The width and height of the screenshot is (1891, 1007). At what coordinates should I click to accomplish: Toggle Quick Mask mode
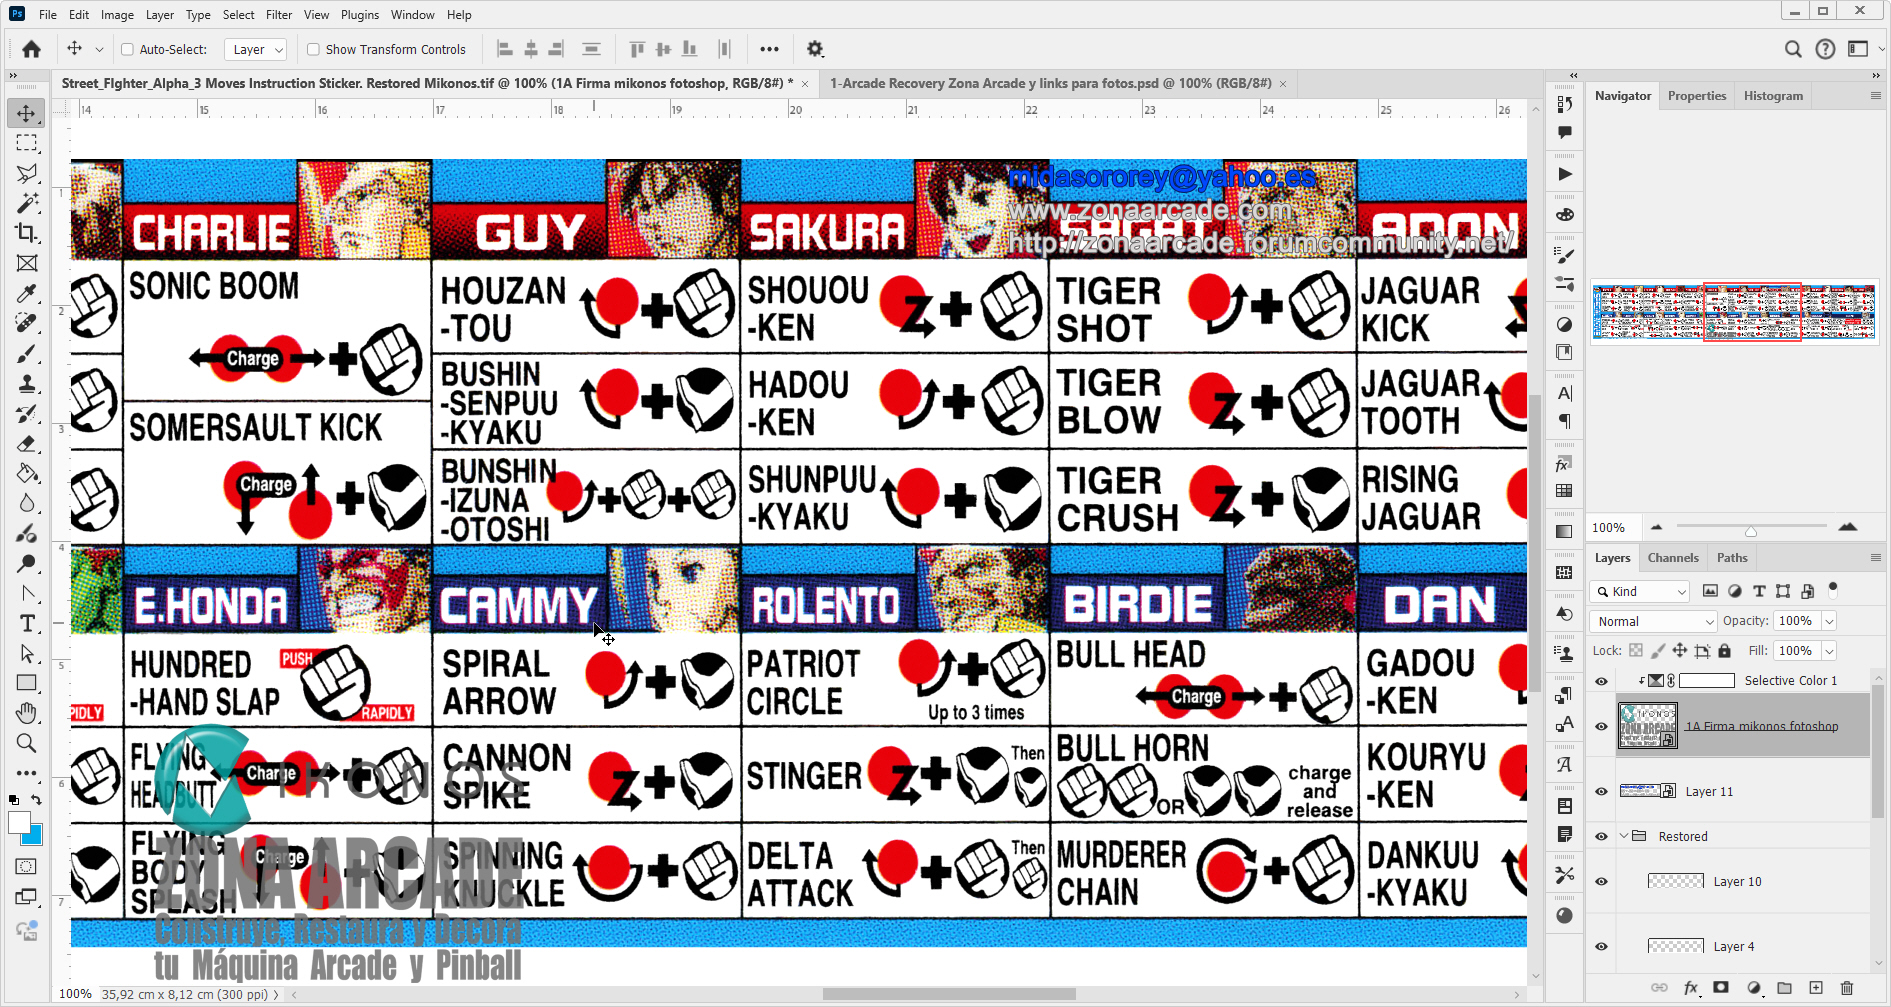click(27, 867)
